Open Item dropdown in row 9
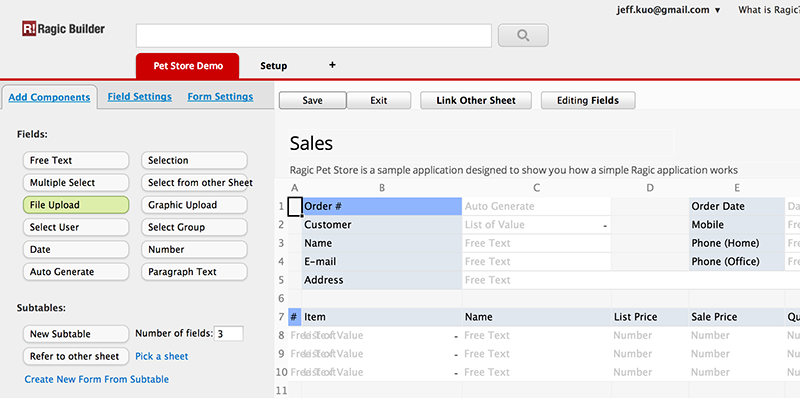 coord(456,354)
